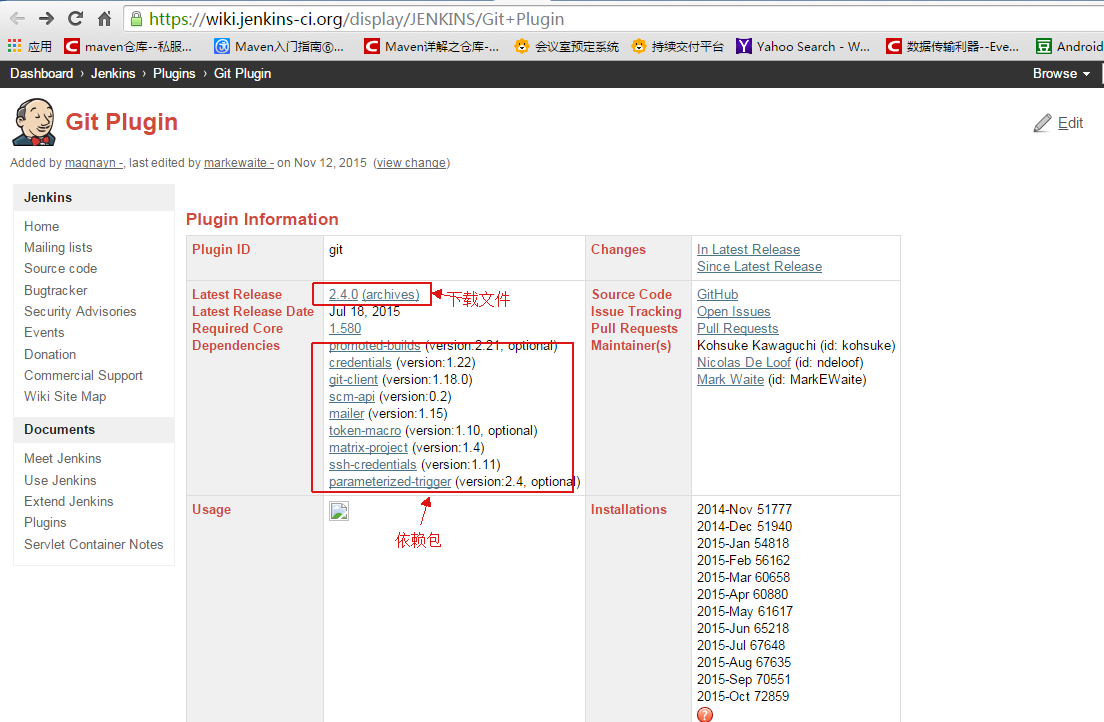Open magnayn author profile link
This screenshot has width=1104, height=722.
click(94, 163)
